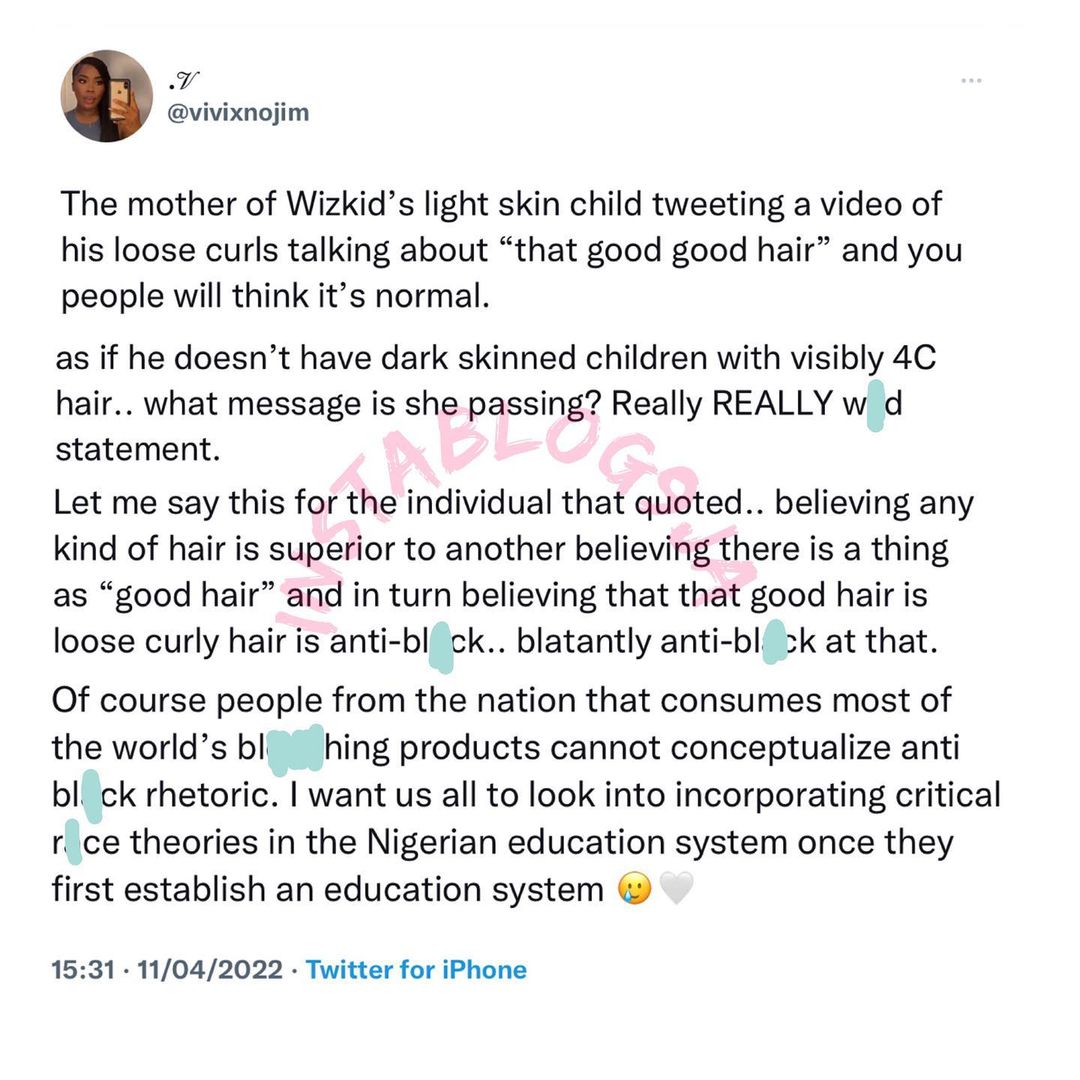1080x1080 pixels.
Task: Click the line starting "Let me say this"
Action: [513, 503]
